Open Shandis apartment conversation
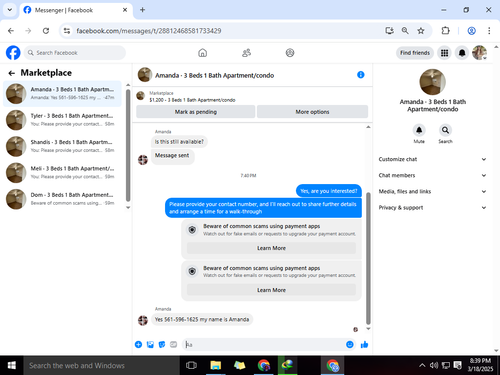500x375 pixels. [x=62, y=146]
